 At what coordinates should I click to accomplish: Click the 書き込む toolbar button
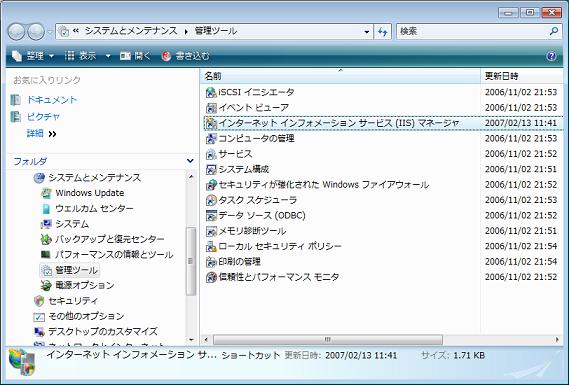click(185, 56)
